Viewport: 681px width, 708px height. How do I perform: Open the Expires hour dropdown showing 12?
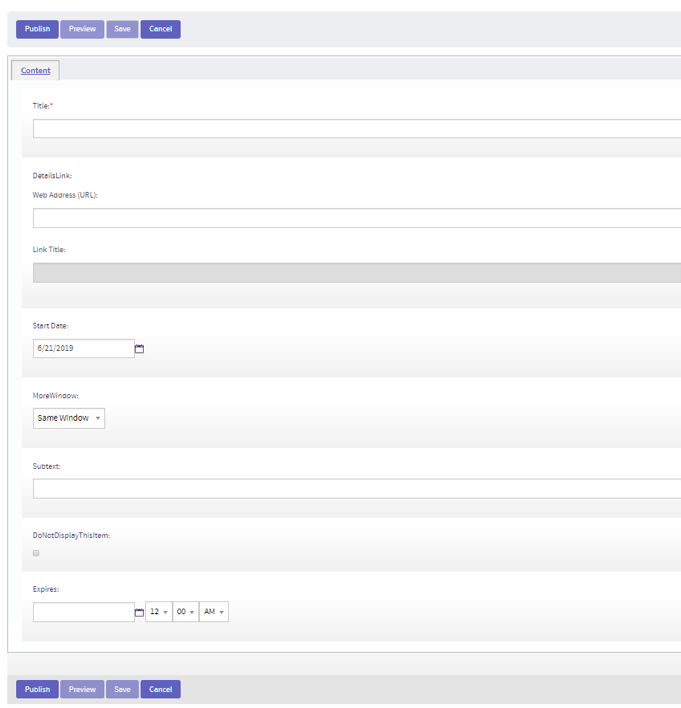pos(158,612)
